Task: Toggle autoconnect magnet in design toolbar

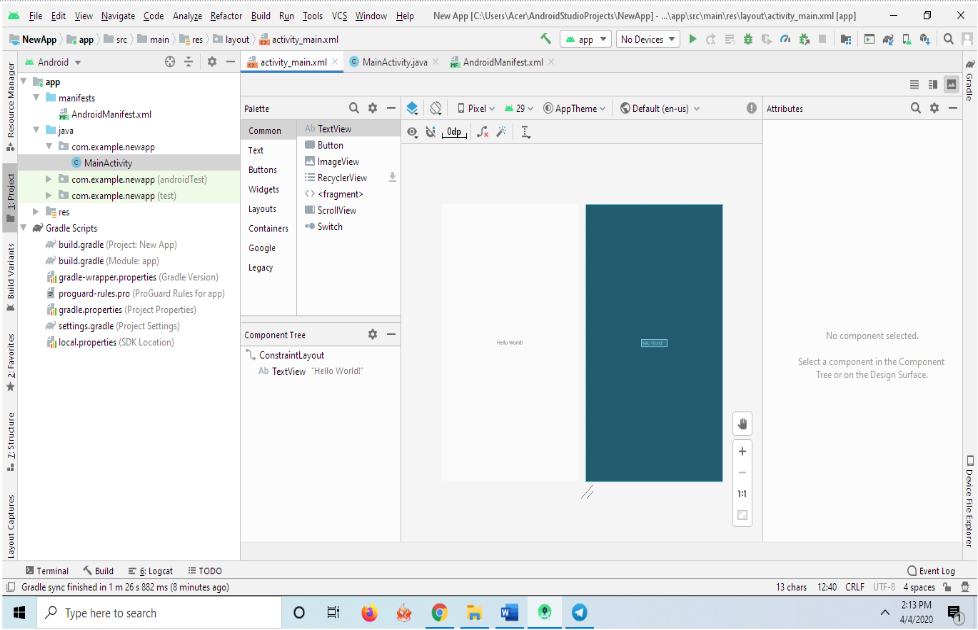Action: 431,131
